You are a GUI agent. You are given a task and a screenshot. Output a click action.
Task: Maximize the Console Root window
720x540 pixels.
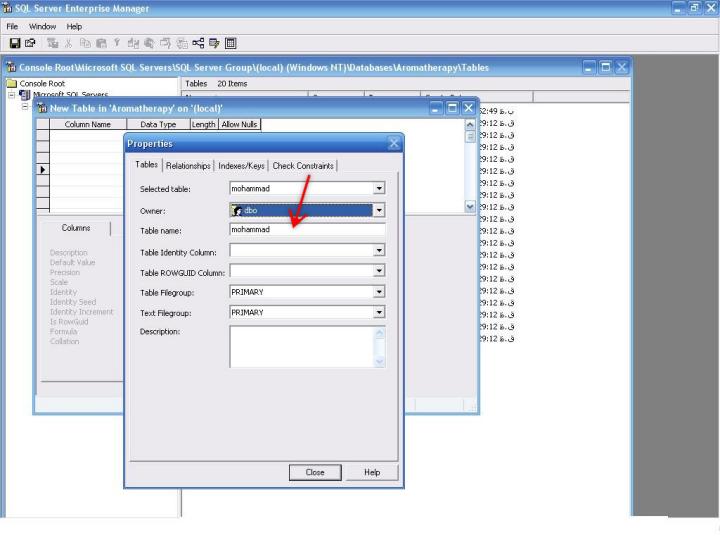606,68
